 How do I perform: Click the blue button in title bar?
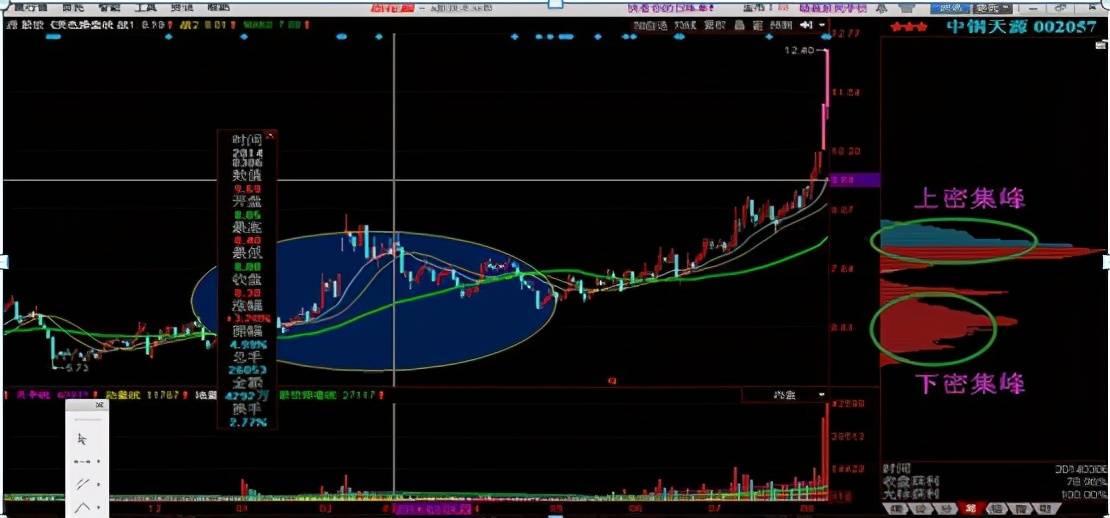(950, 8)
